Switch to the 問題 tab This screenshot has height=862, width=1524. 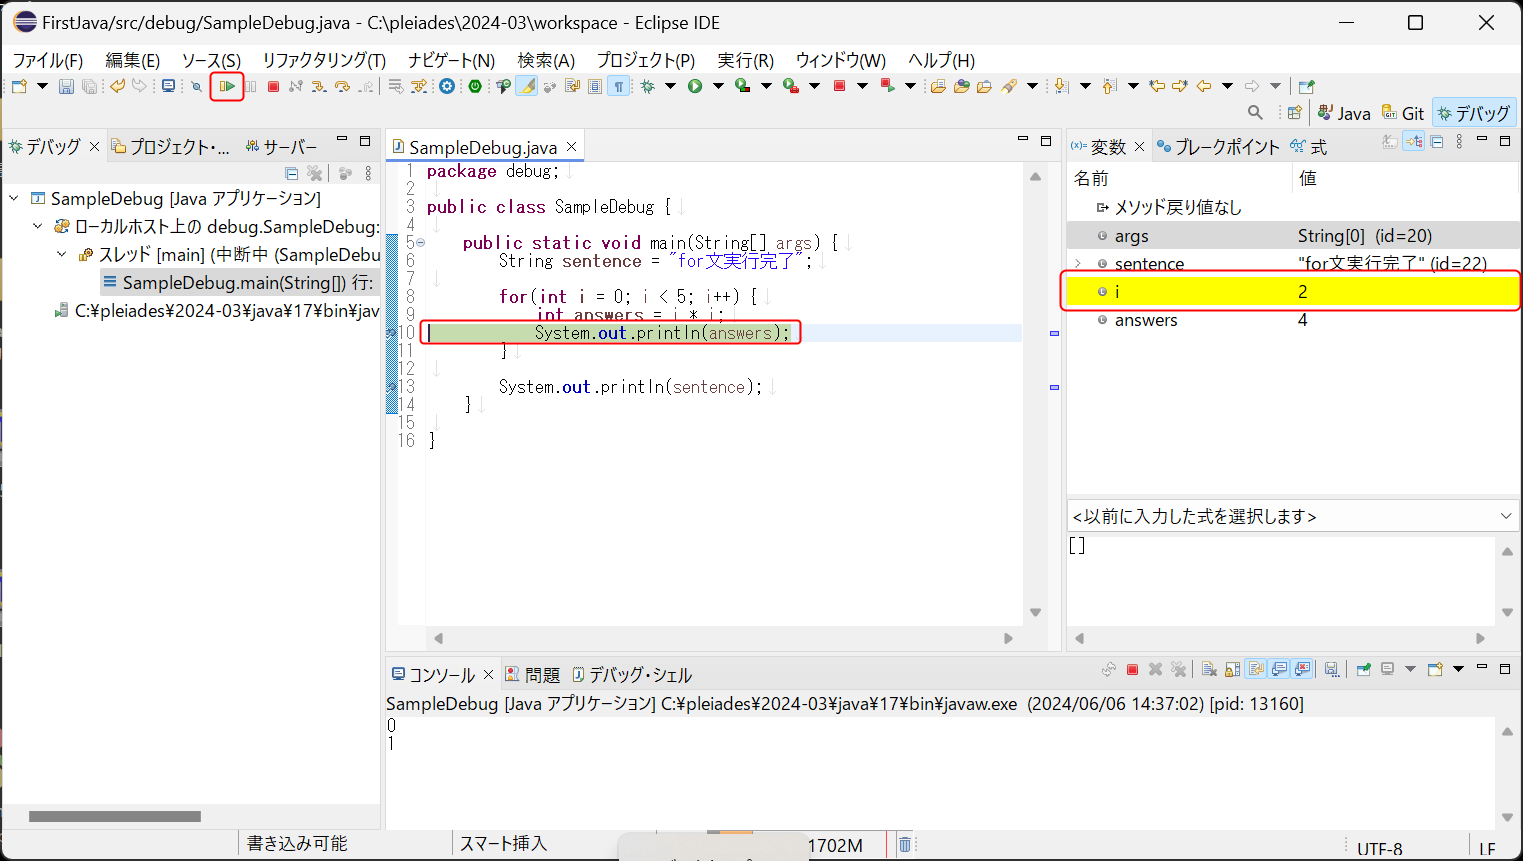[532, 675]
